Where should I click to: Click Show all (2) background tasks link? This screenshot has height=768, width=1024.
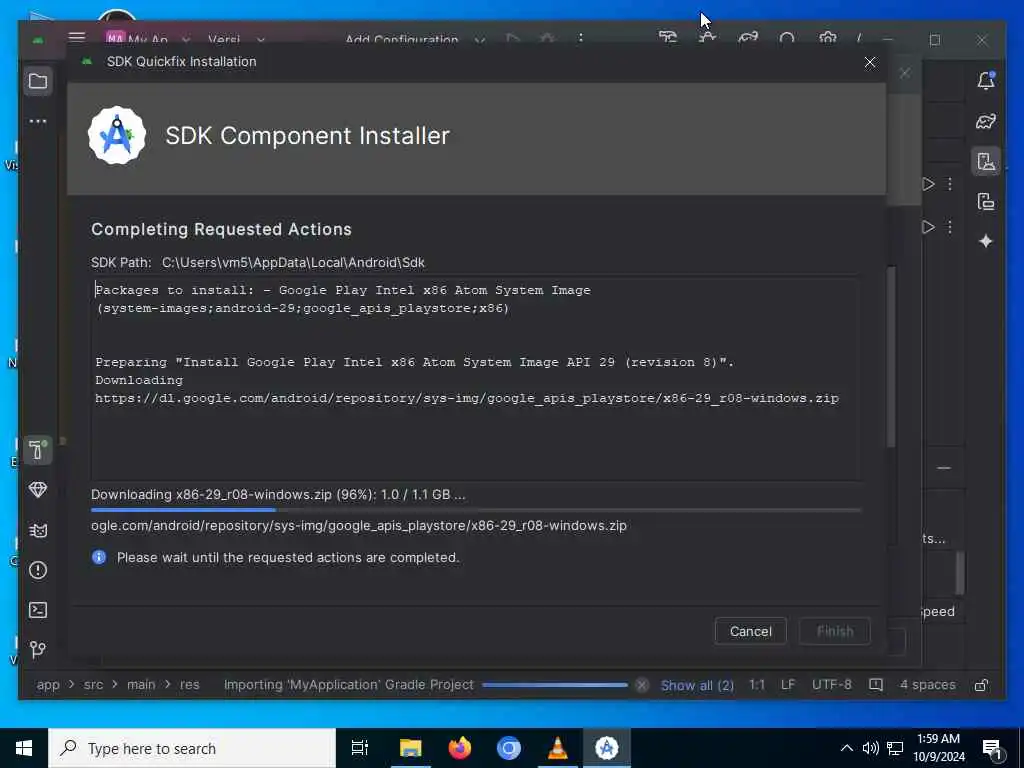point(697,685)
